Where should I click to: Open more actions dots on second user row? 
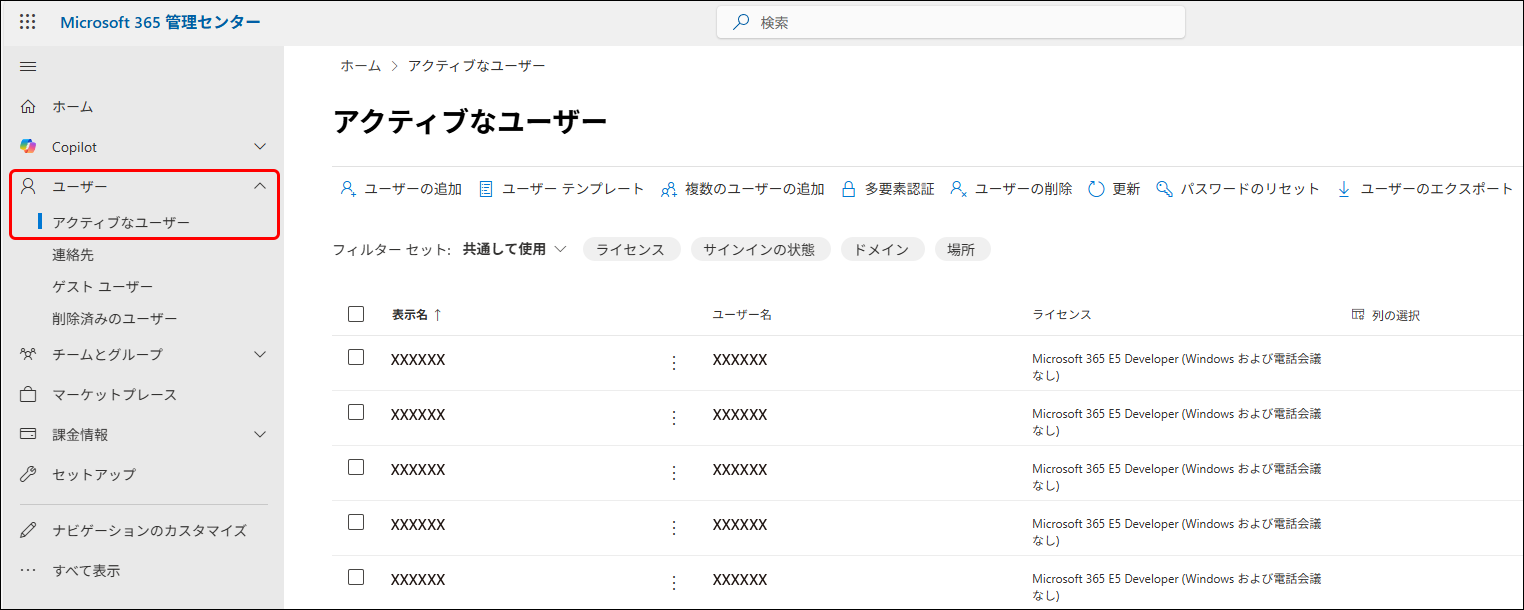point(673,418)
